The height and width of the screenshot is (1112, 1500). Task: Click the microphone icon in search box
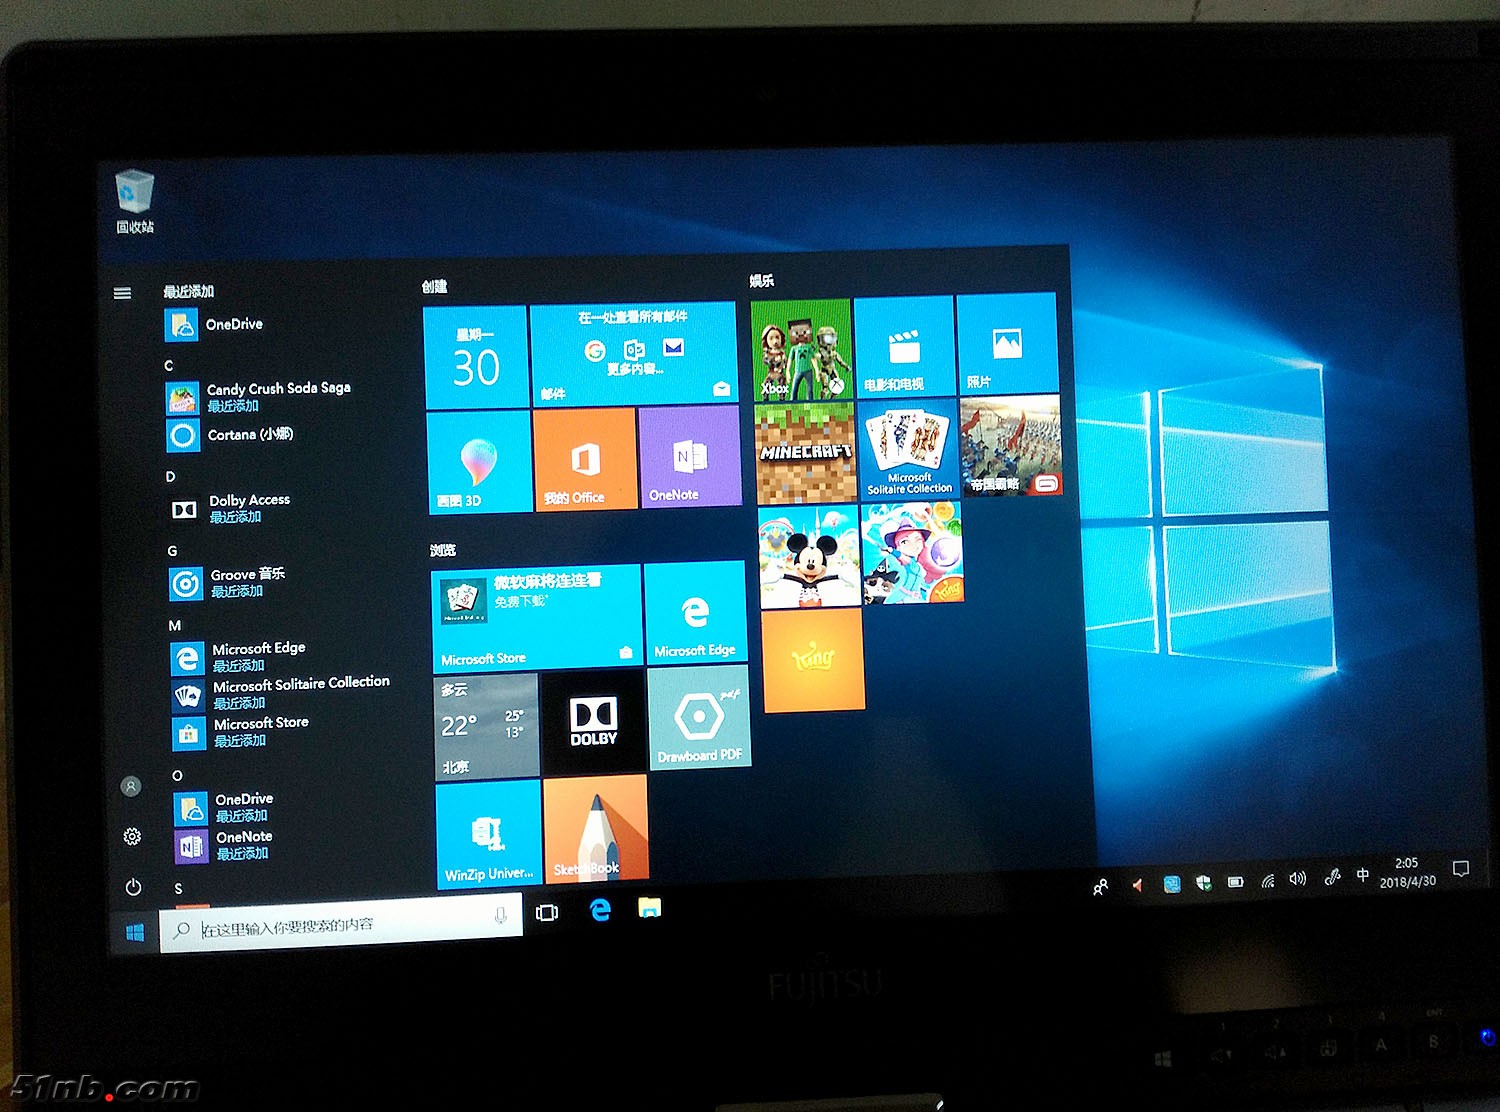500,915
